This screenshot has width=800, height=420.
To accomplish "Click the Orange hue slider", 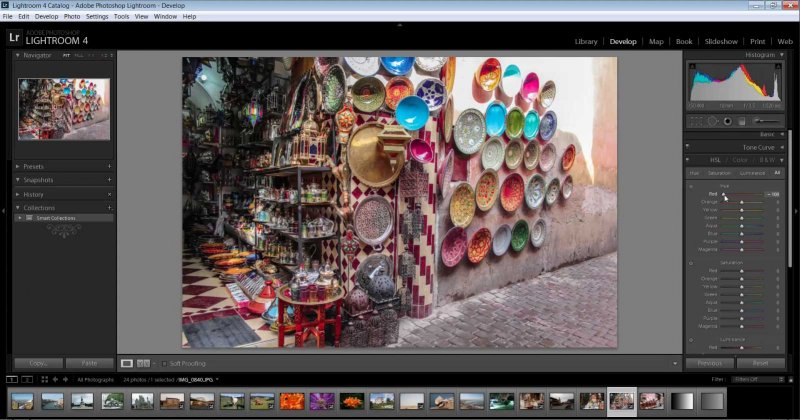I will tap(742, 202).
